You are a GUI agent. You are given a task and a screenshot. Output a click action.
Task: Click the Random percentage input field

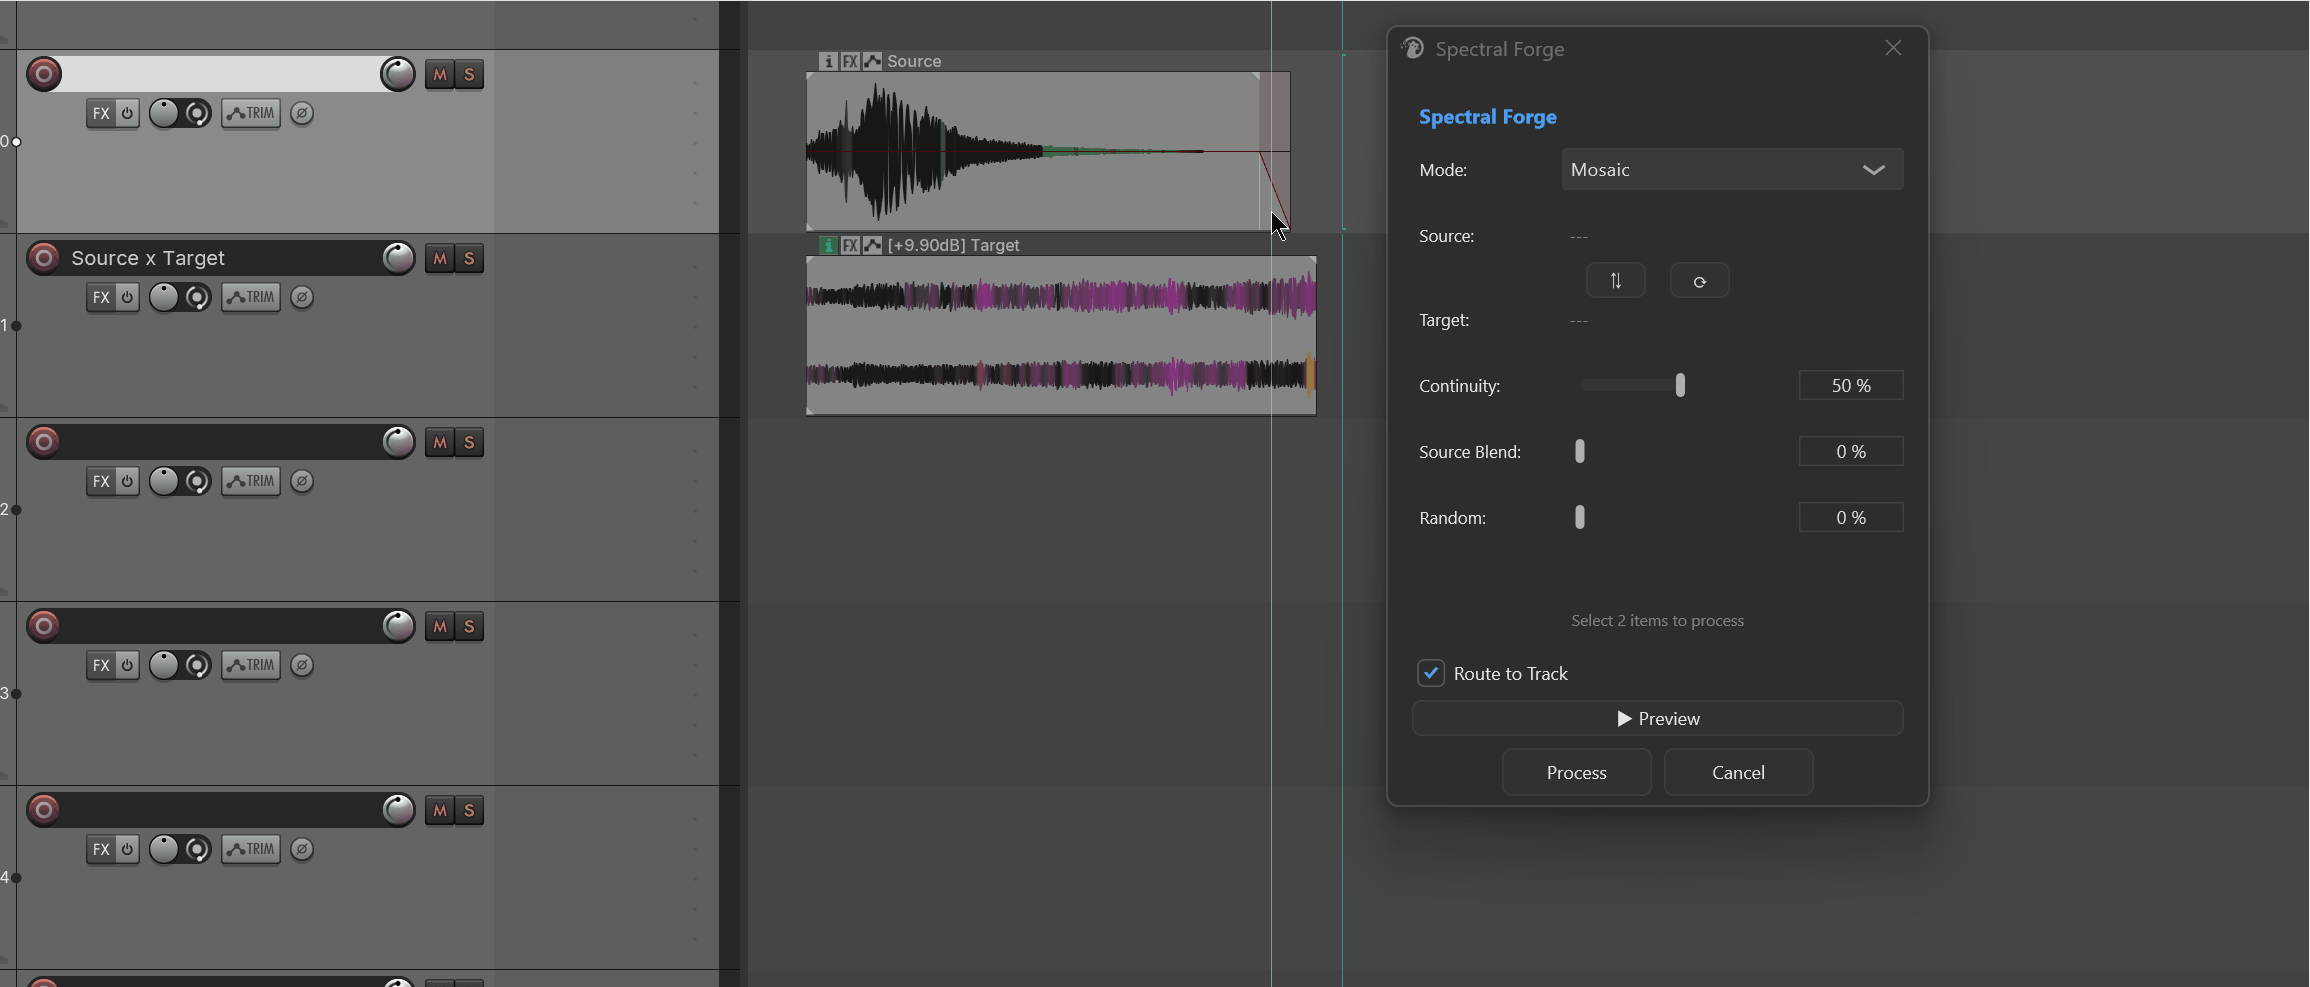coord(1850,517)
